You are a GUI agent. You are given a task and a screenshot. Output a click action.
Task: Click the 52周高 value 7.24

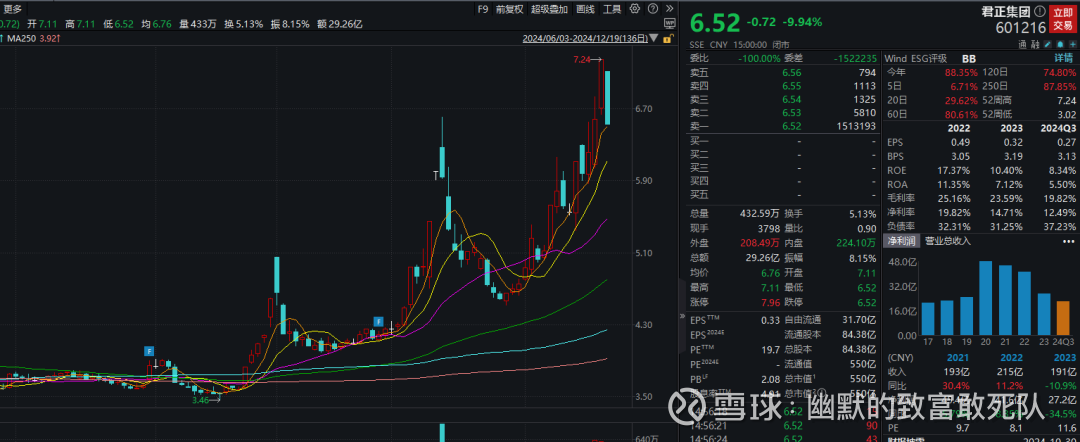pyautogui.click(x=1065, y=103)
